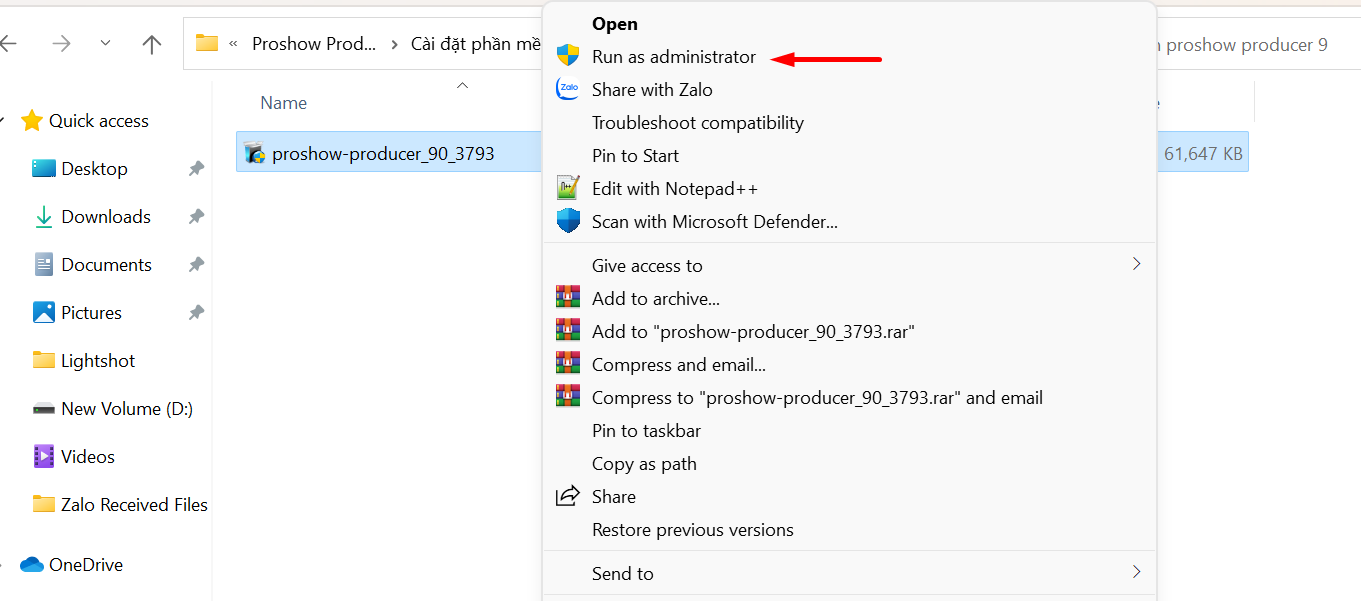
Task: Go up one folder level
Action: click(x=152, y=44)
